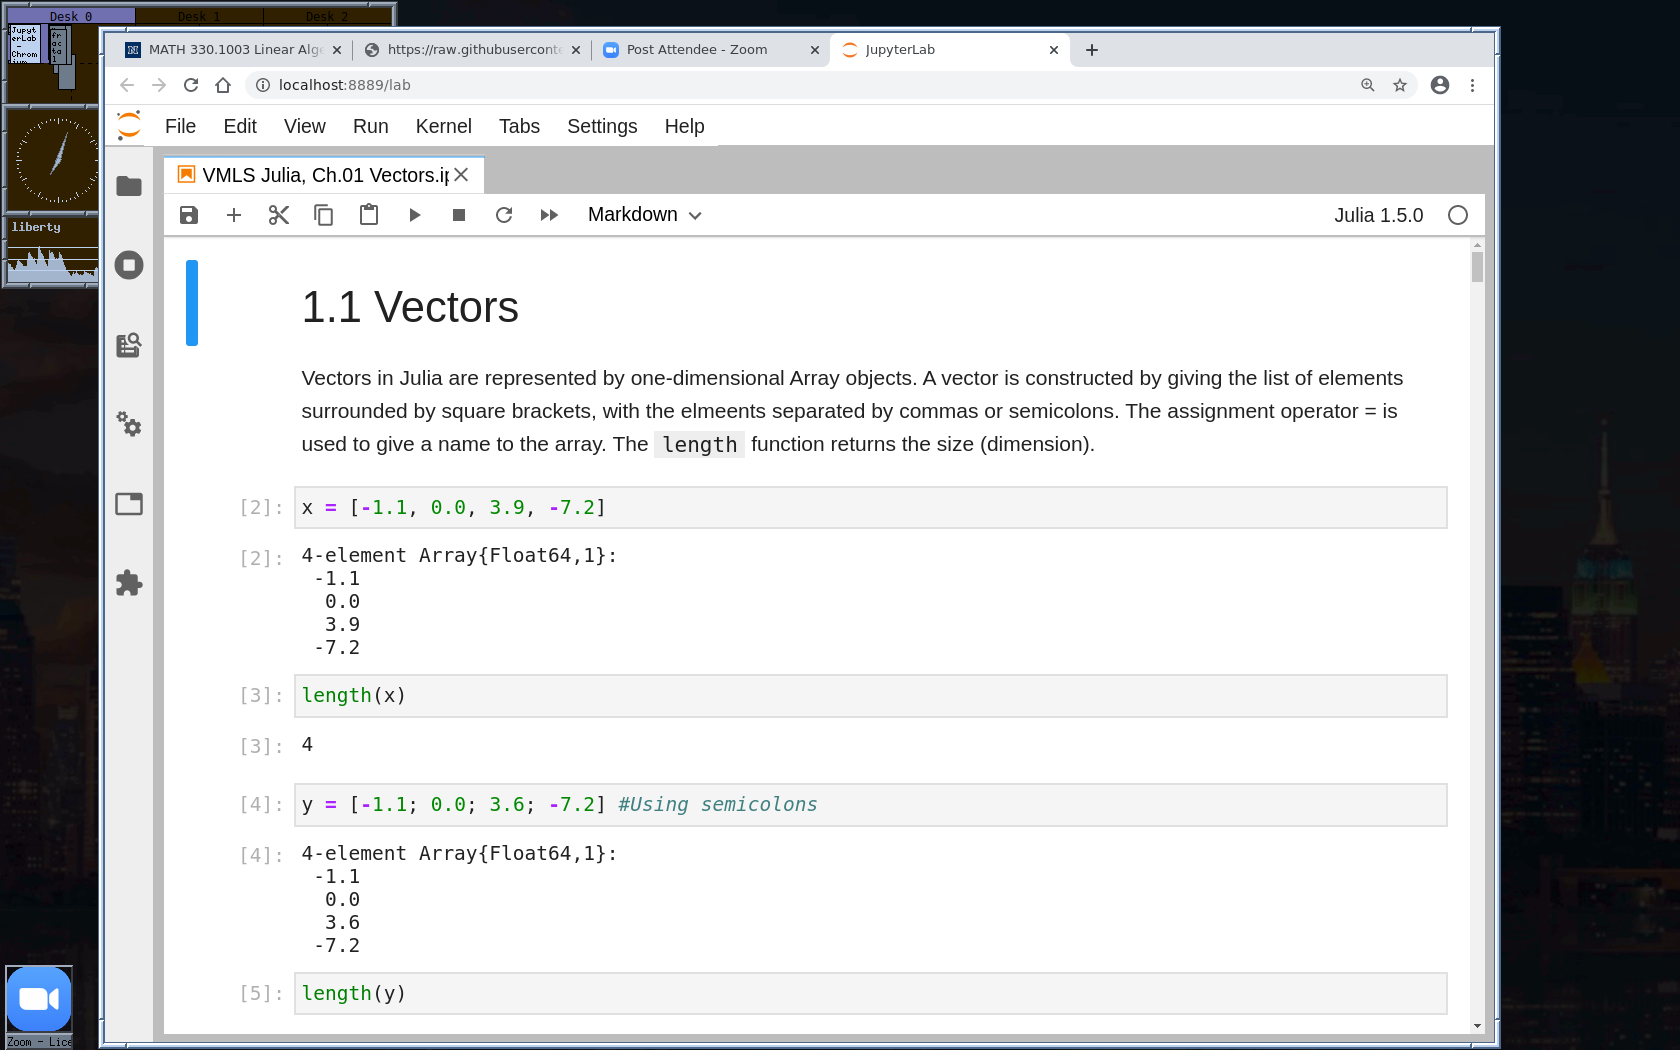Cut the selected cell with scissors icon
This screenshot has height=1050, width=1680.
279,215
